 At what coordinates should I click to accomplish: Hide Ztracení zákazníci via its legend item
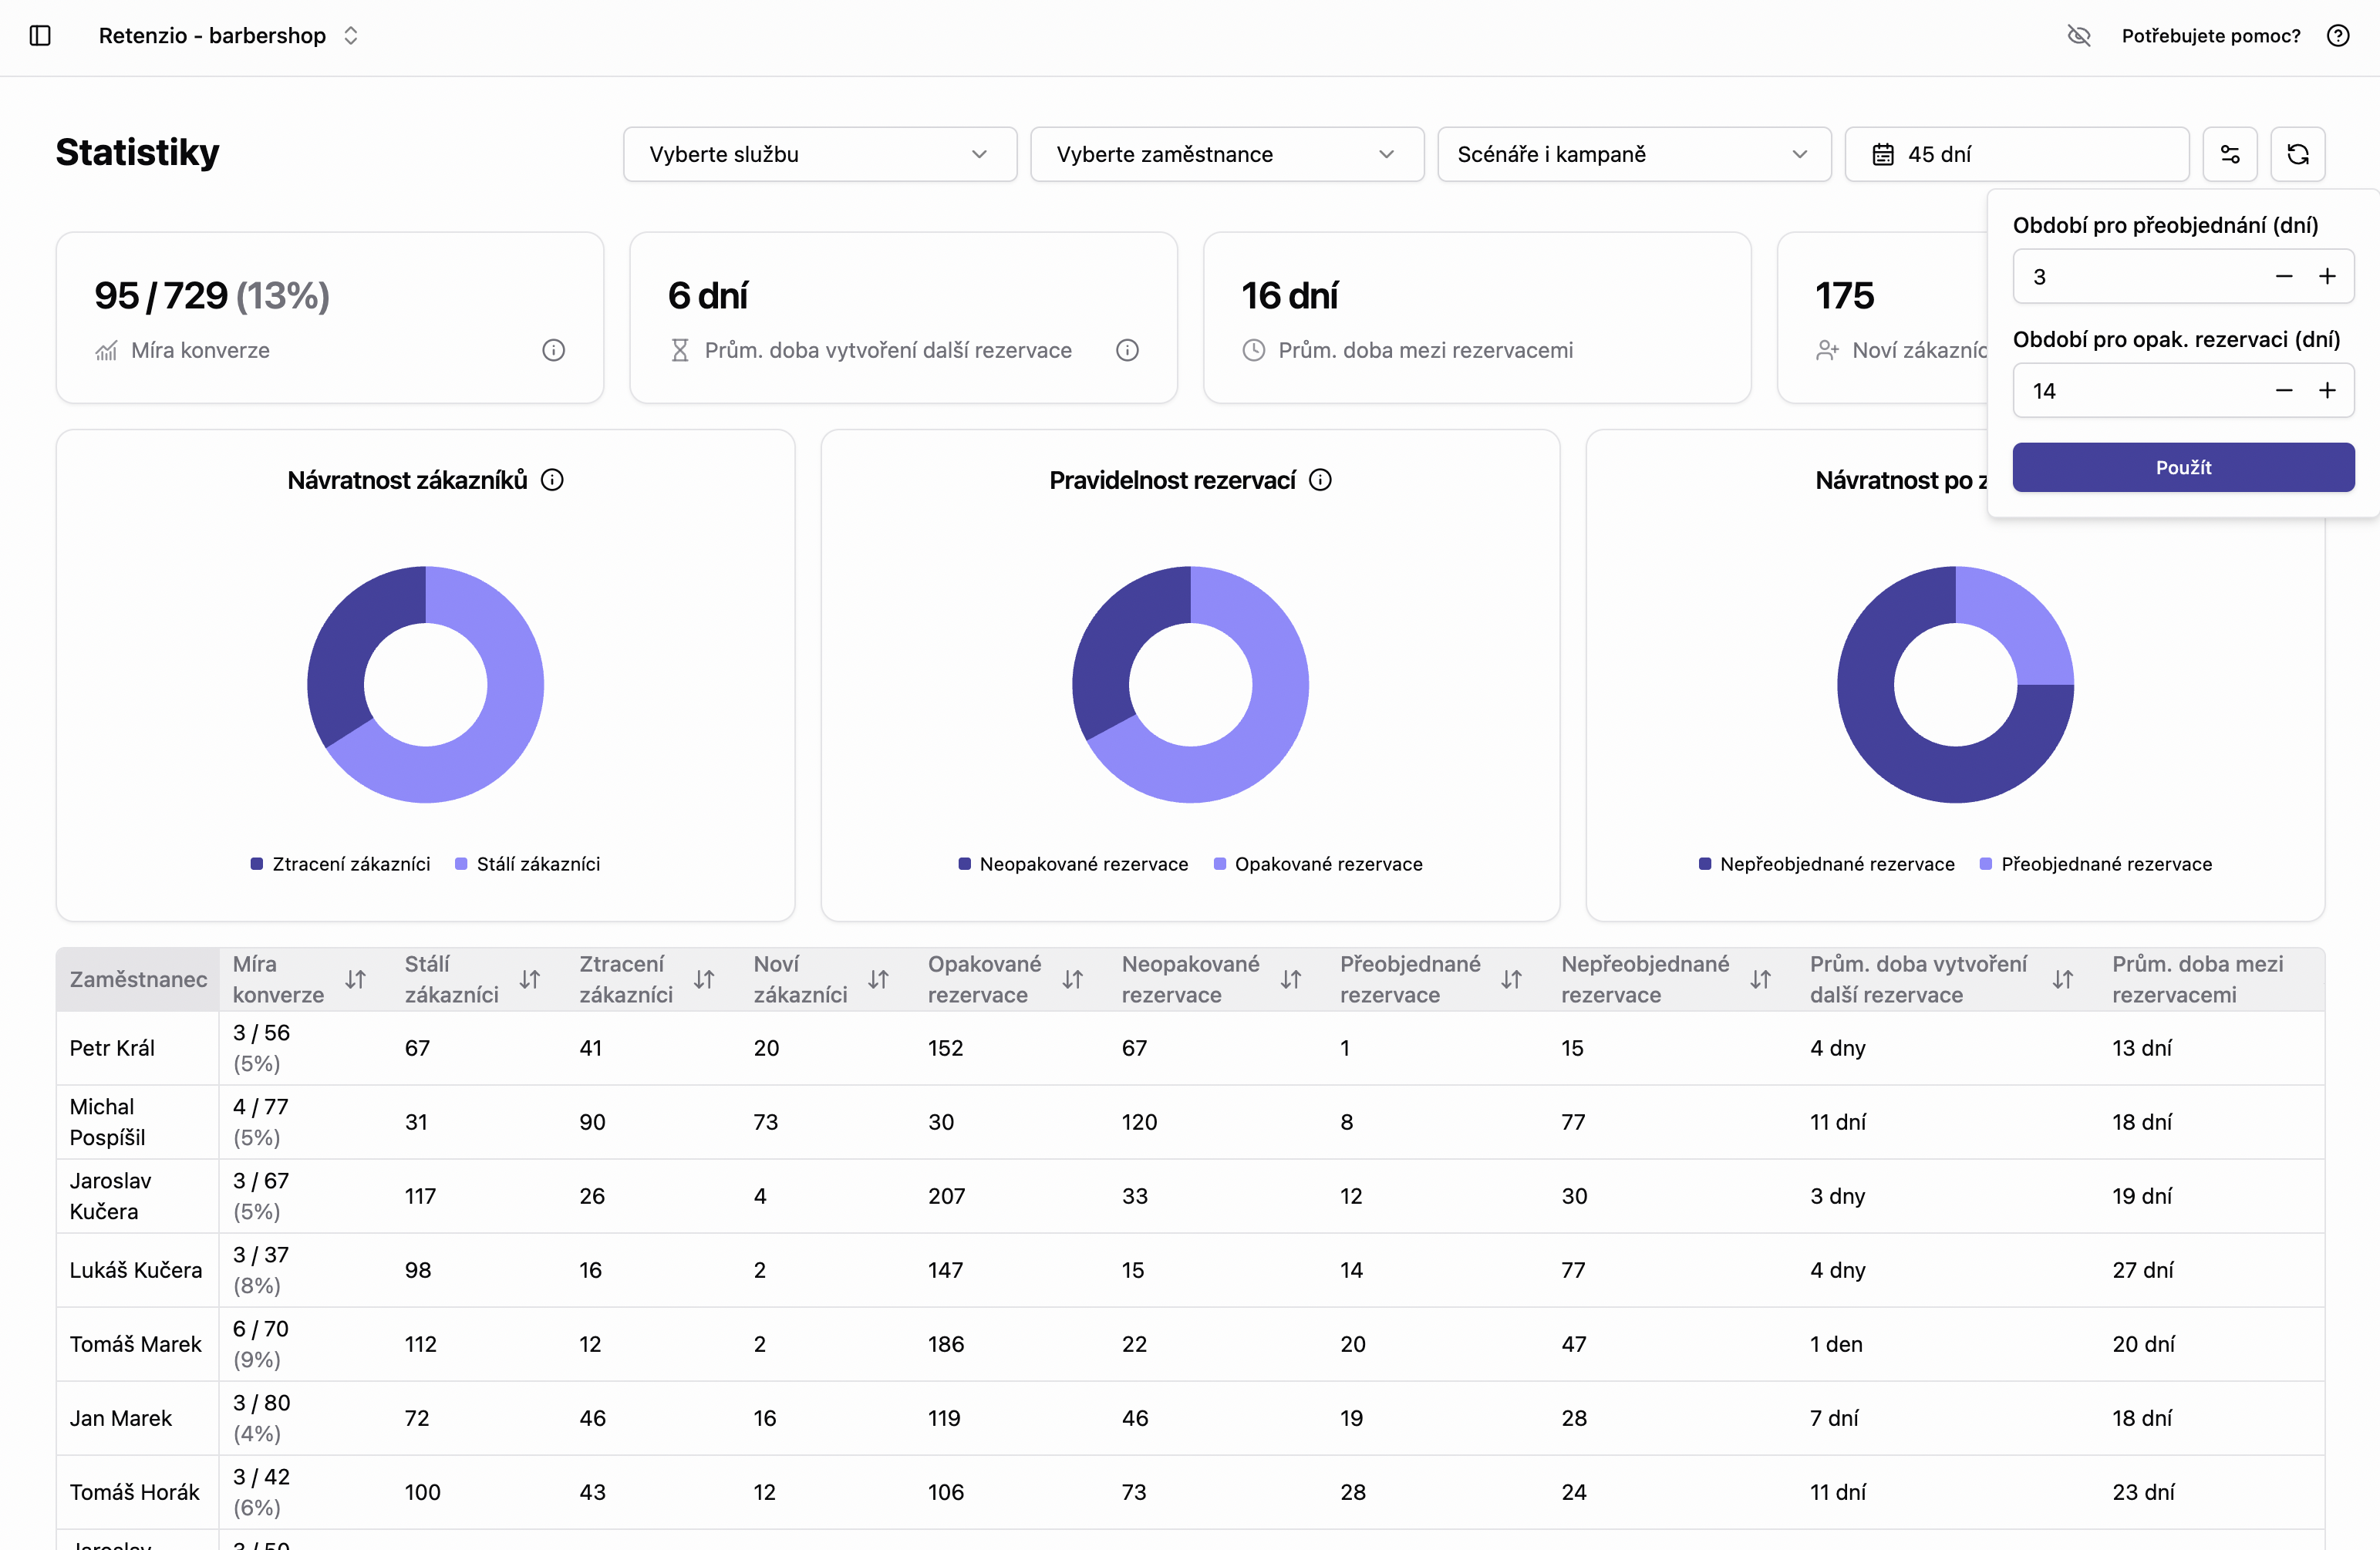[x=340, y=863]
